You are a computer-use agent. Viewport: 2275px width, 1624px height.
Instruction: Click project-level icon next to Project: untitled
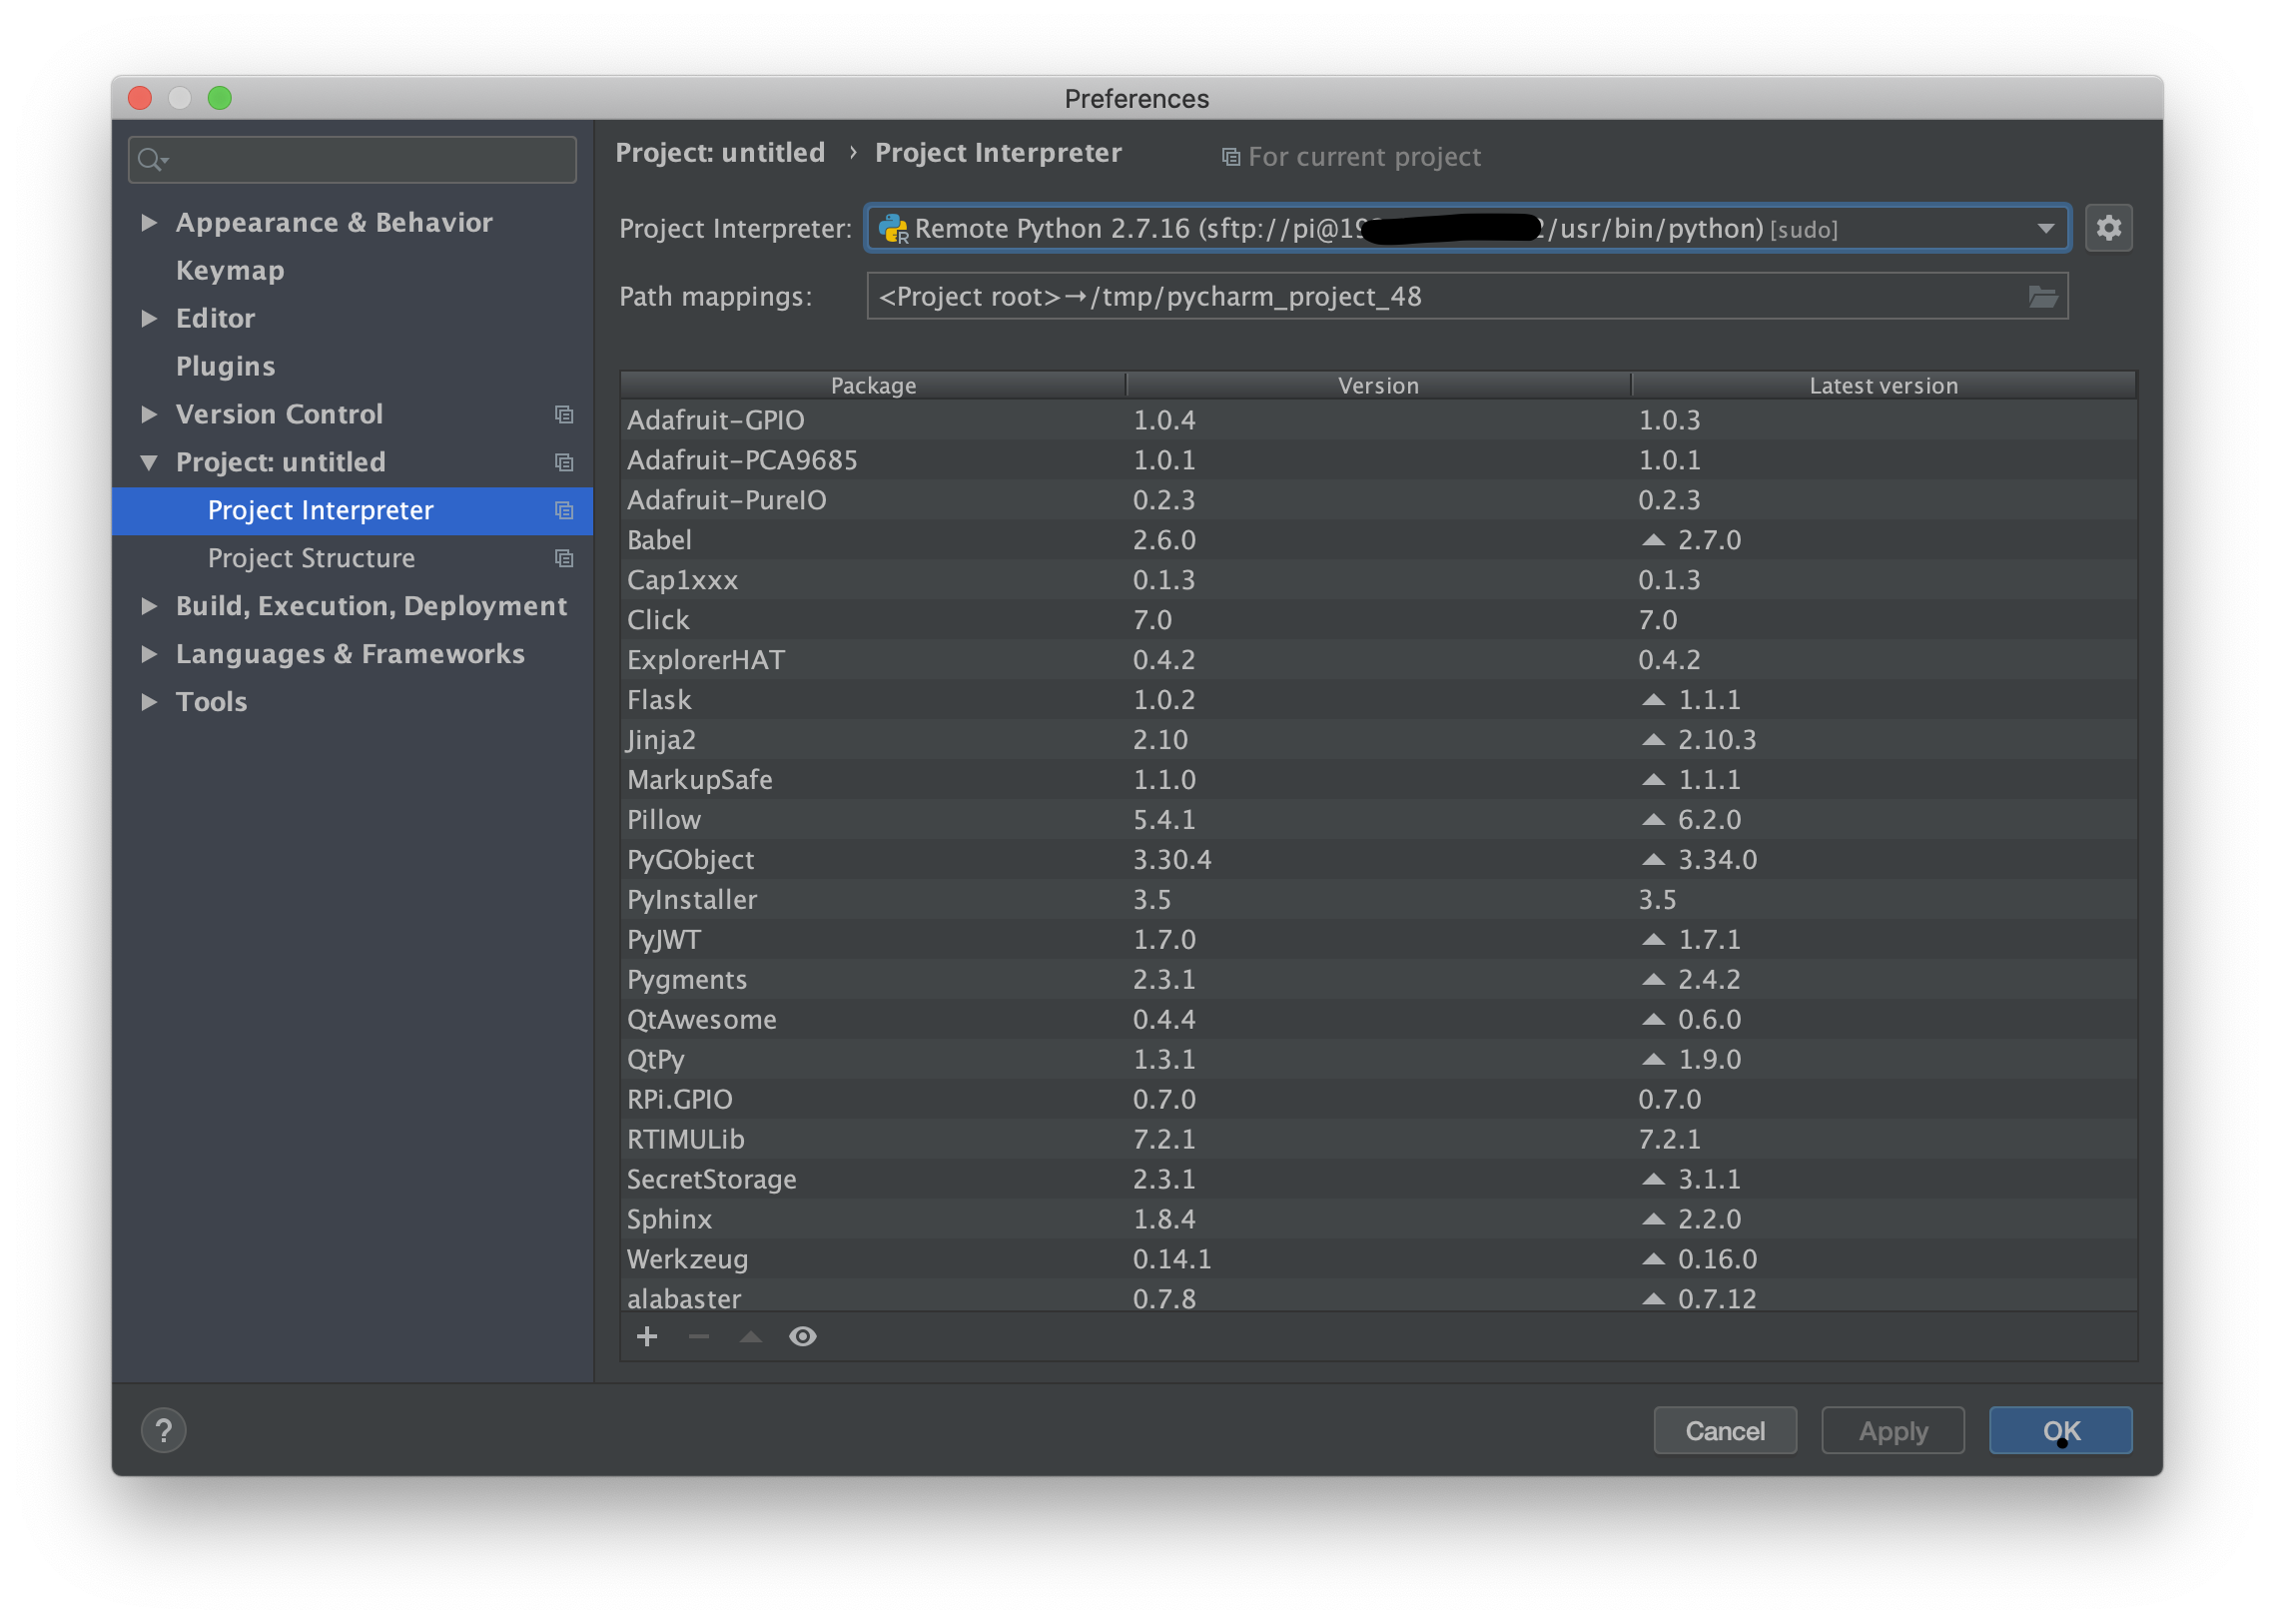pos(564,462)
